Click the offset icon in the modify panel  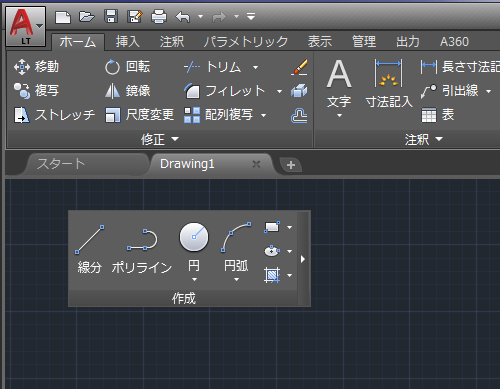point(299,116)
